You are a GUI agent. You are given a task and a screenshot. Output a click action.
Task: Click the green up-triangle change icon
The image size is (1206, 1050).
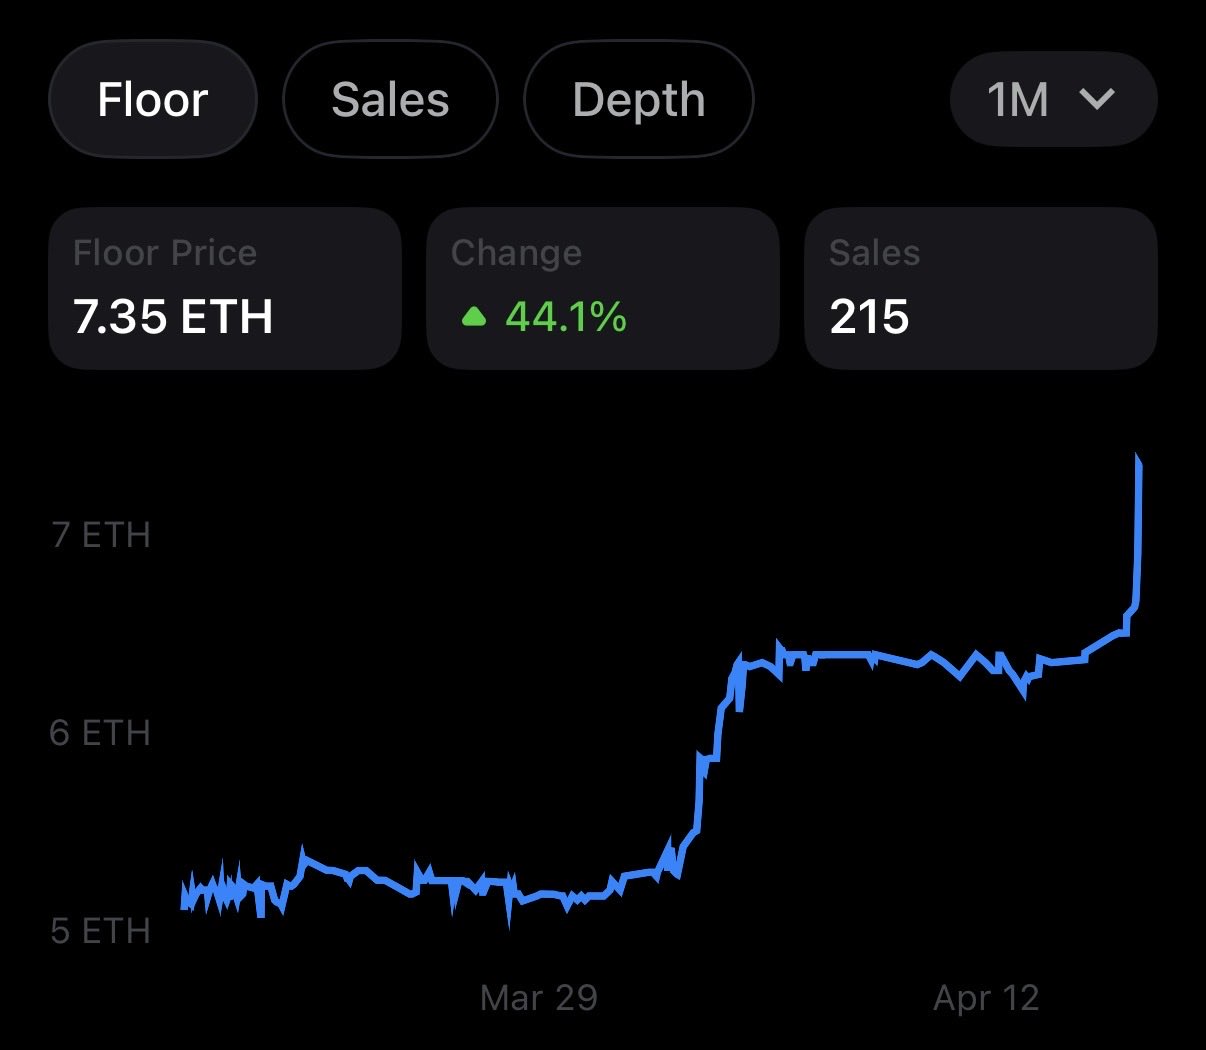(474, 318)
